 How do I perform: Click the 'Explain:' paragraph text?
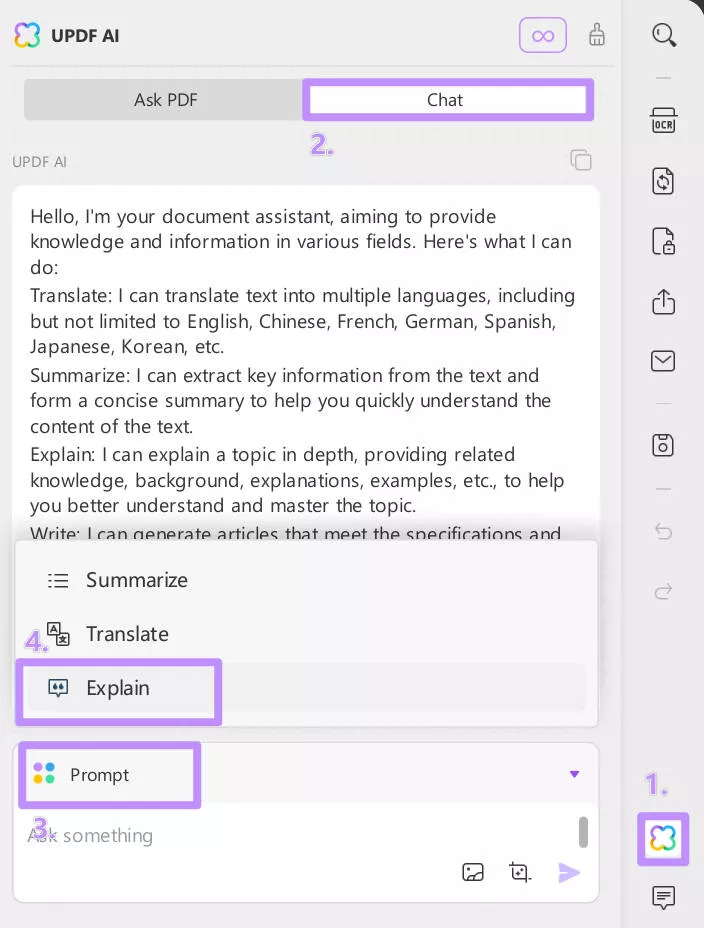point(297,480)
